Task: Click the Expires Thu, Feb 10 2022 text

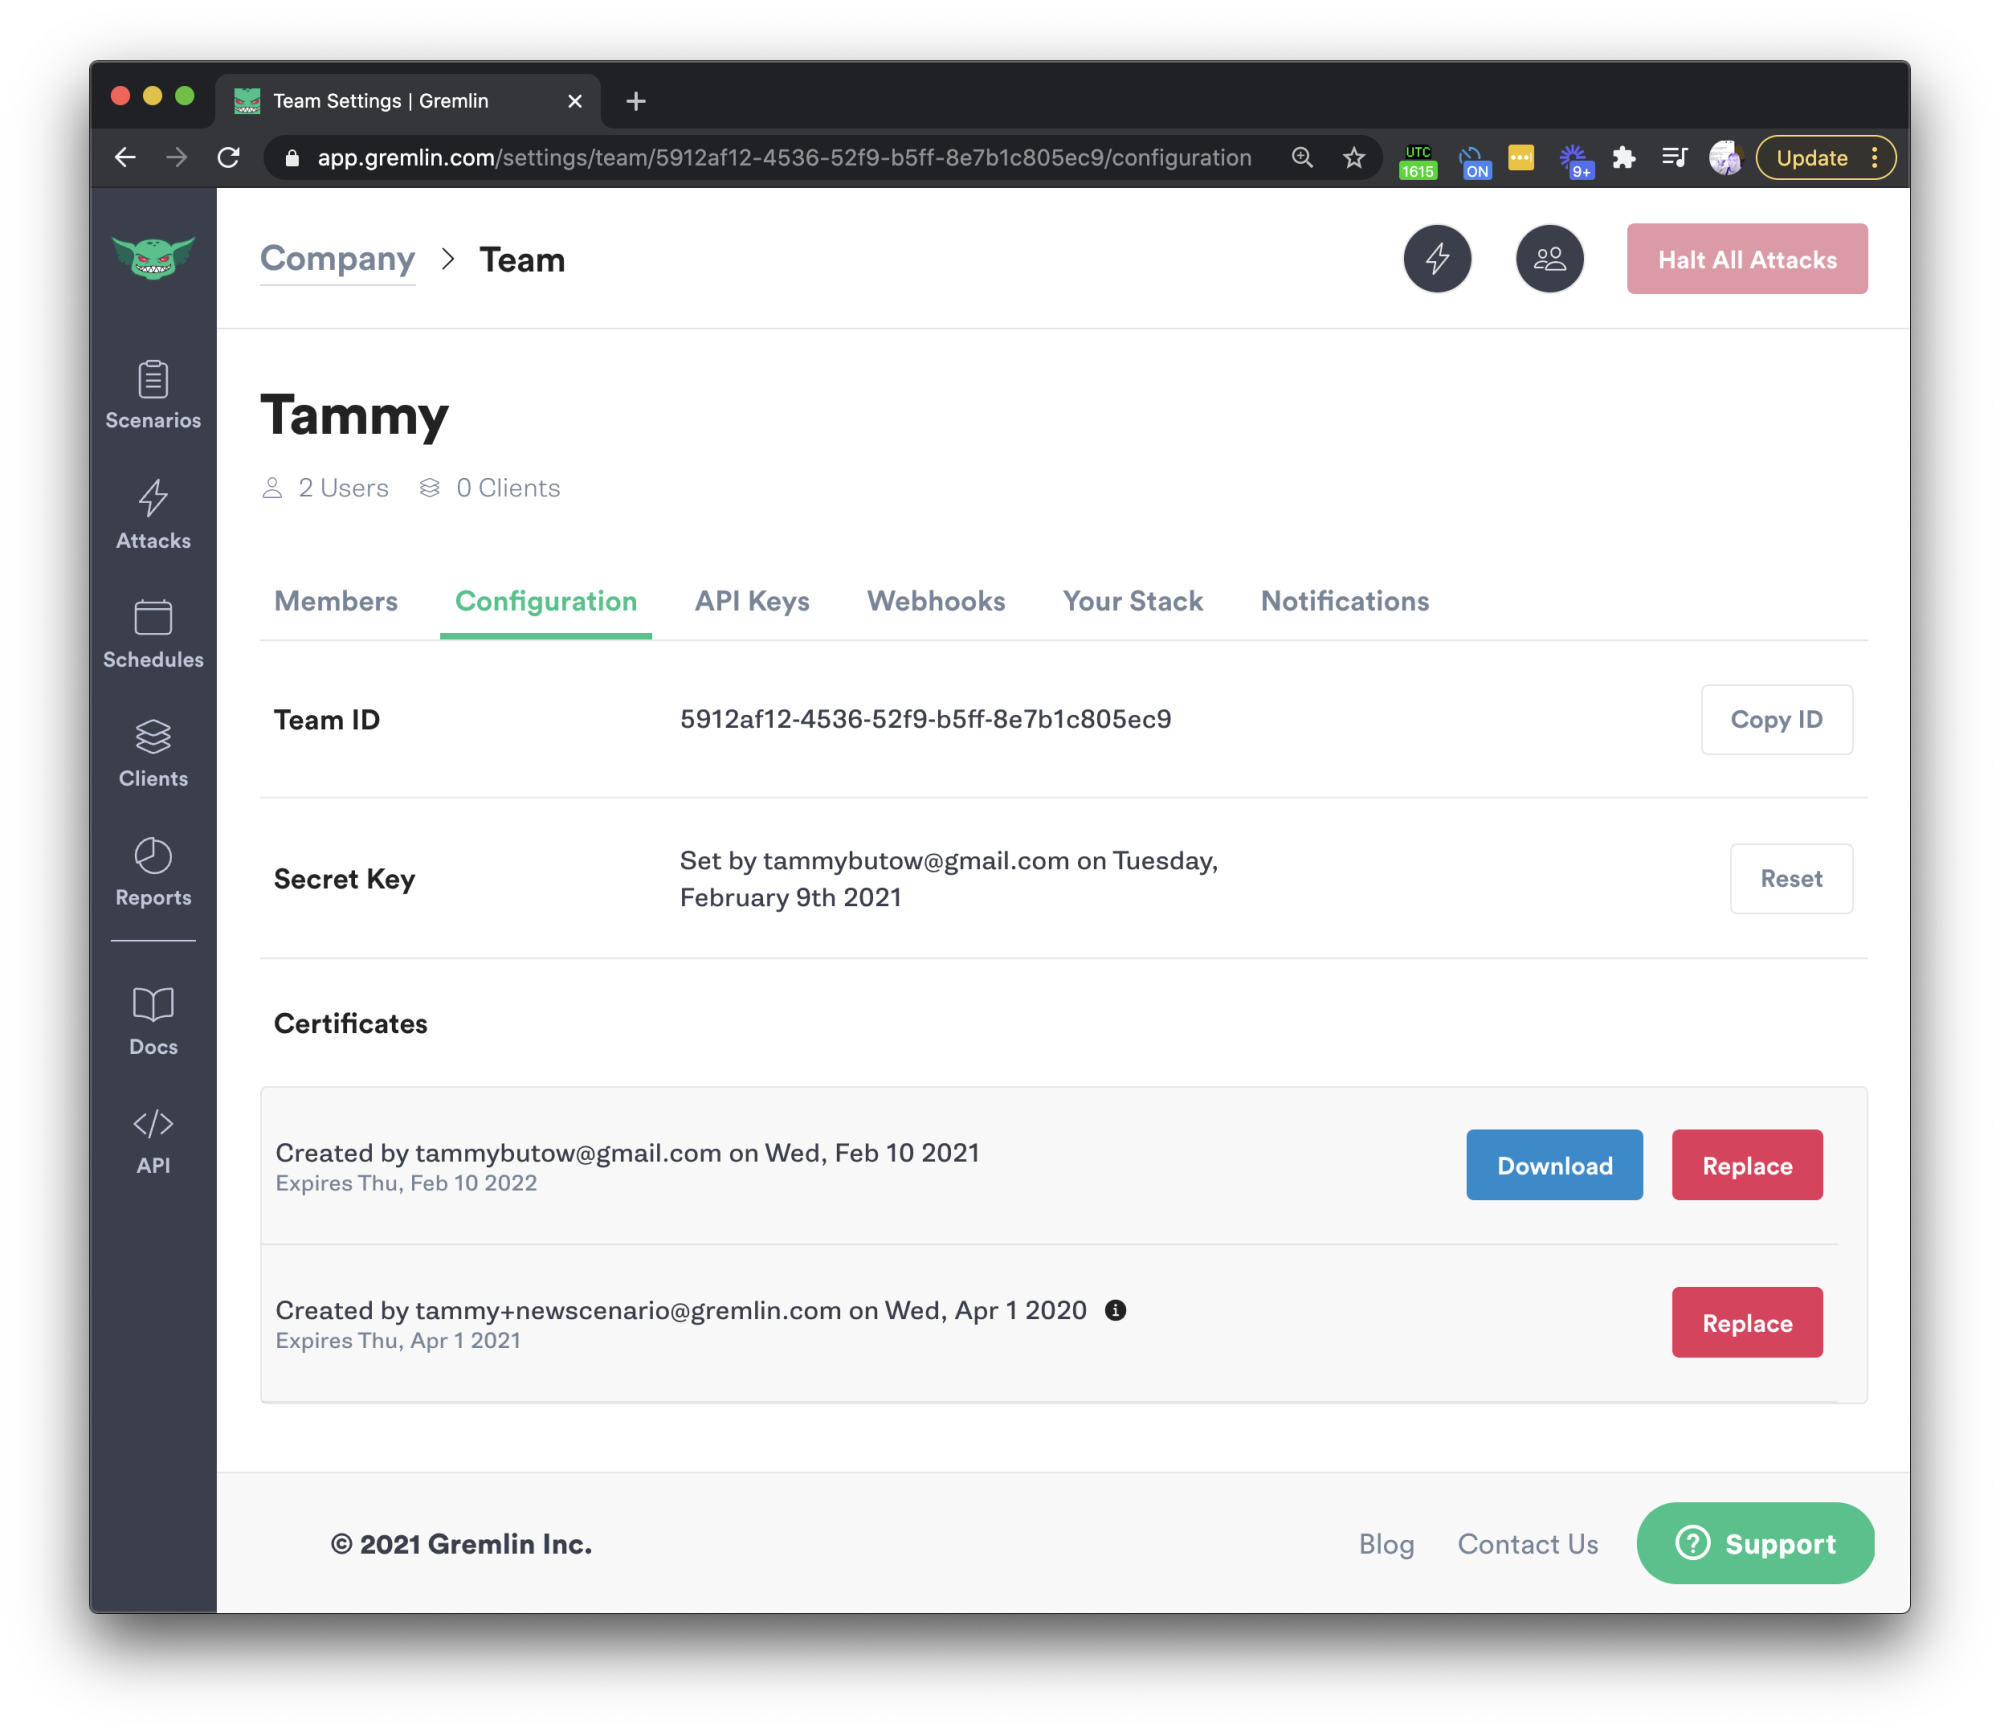Action: [406, 1184]
